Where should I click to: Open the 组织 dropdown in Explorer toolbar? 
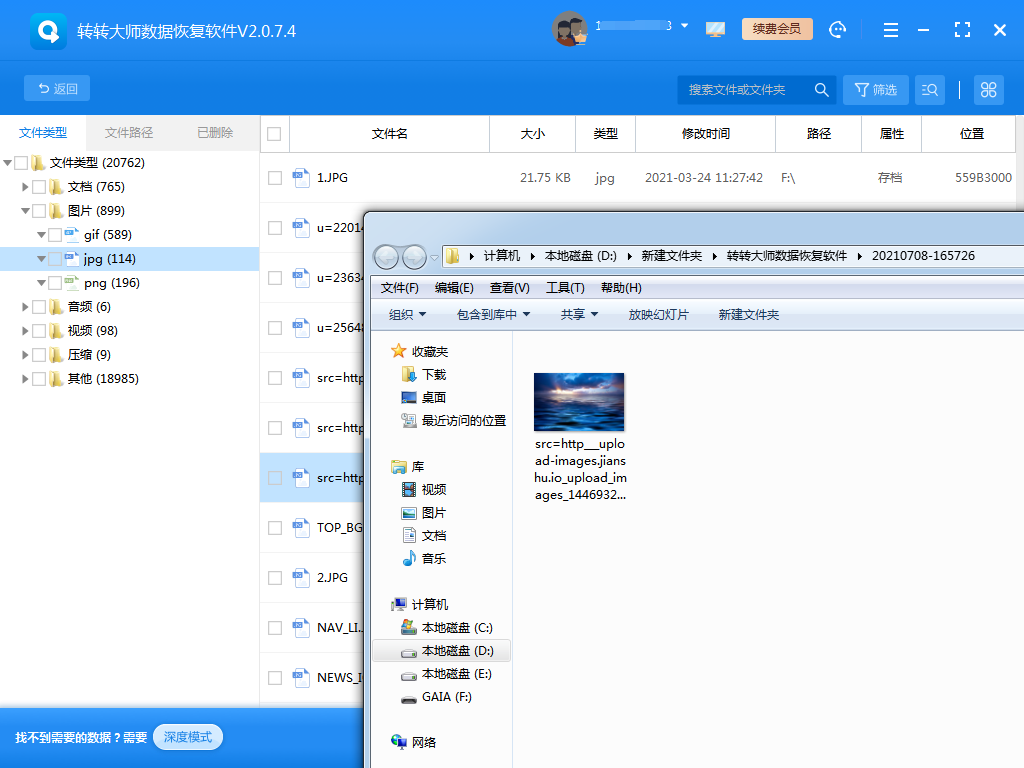pyautogui.click(x=407, y=314)
